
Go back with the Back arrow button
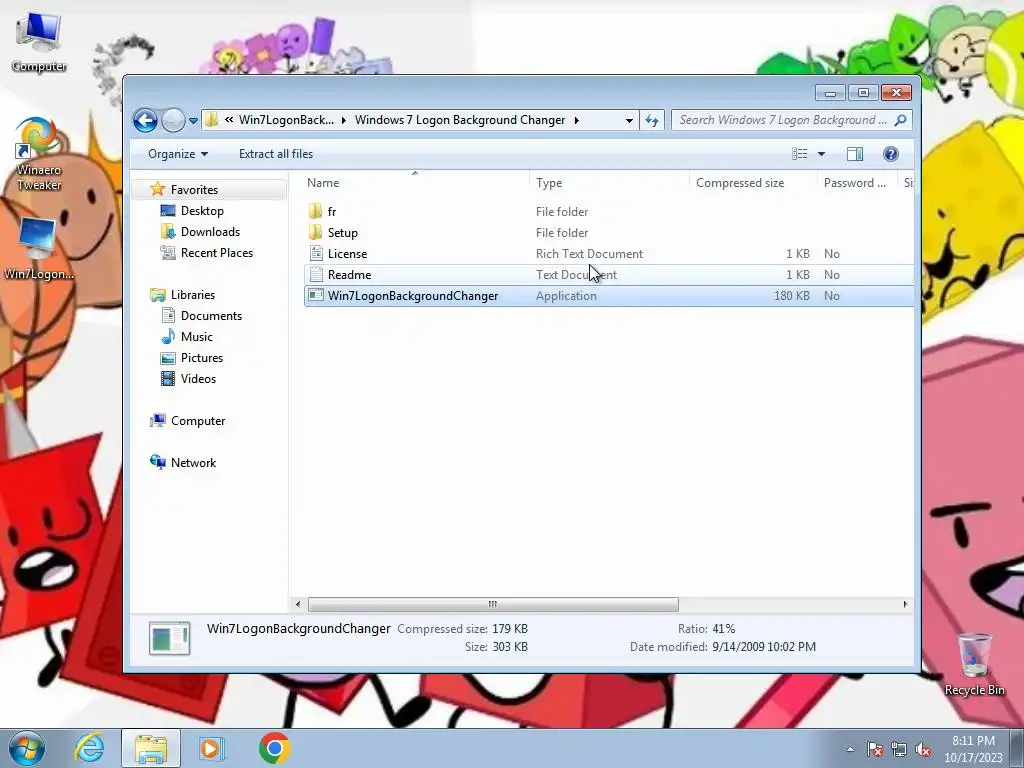click(145, 120)
